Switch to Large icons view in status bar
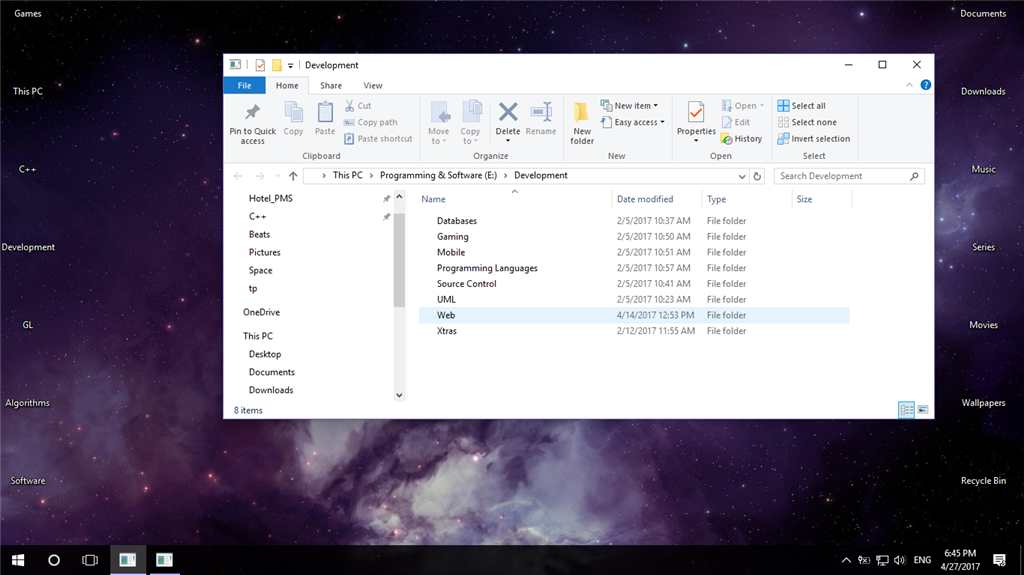The height and width of the screenshot is (575, 1024). (923, 410)
